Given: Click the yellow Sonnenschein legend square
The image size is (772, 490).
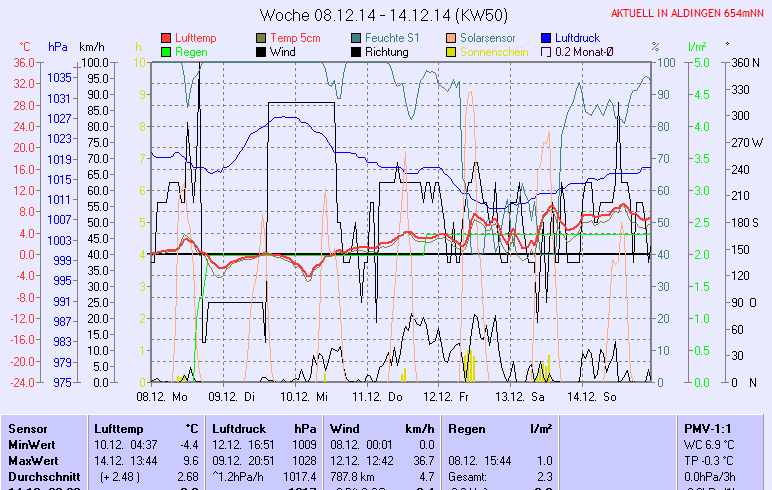Looking at the screenshot, I should pyautogui.click(x=452, y=52).
